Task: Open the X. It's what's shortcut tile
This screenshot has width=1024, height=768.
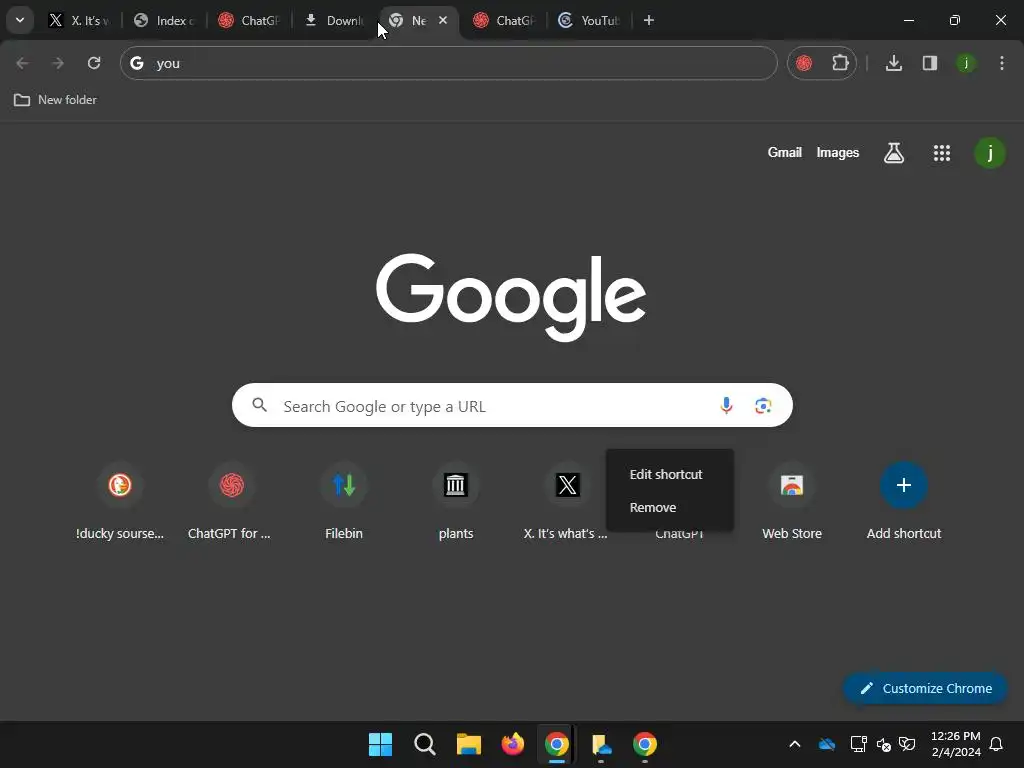Action: pyautogui.click(x=566, y=502)
